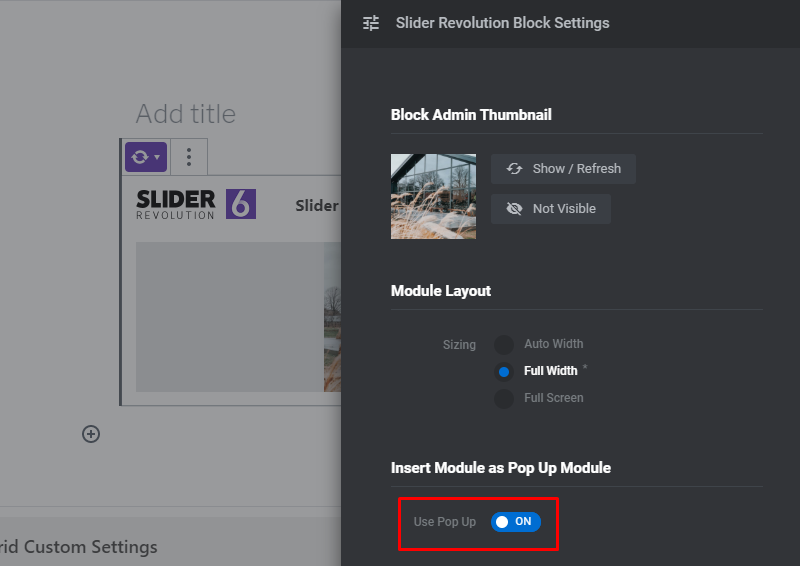Click the Show / Refresh button
This screenshot has width=800, height=566.
[563, 169]
